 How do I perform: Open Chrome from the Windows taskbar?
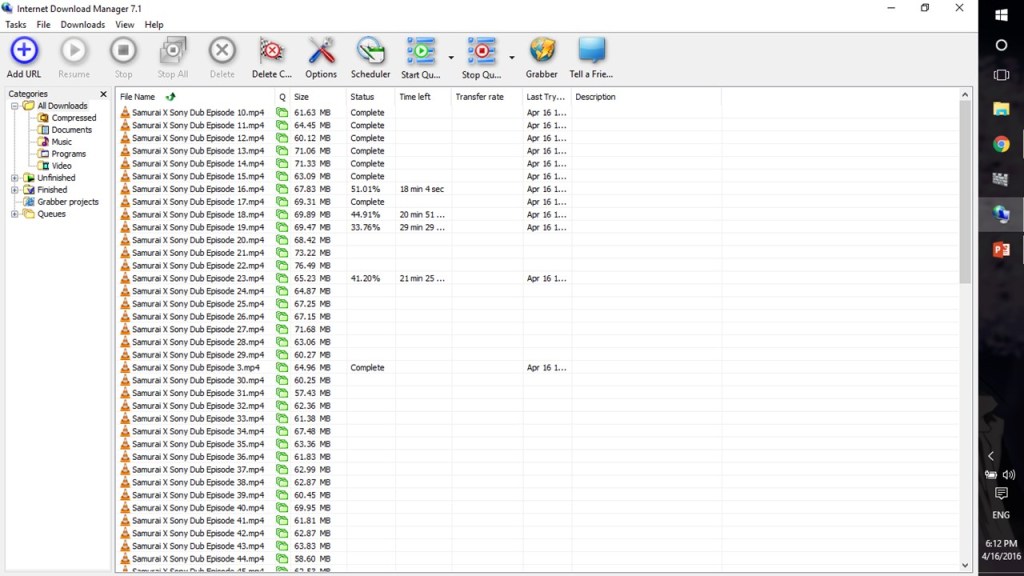coord(1001,144)
